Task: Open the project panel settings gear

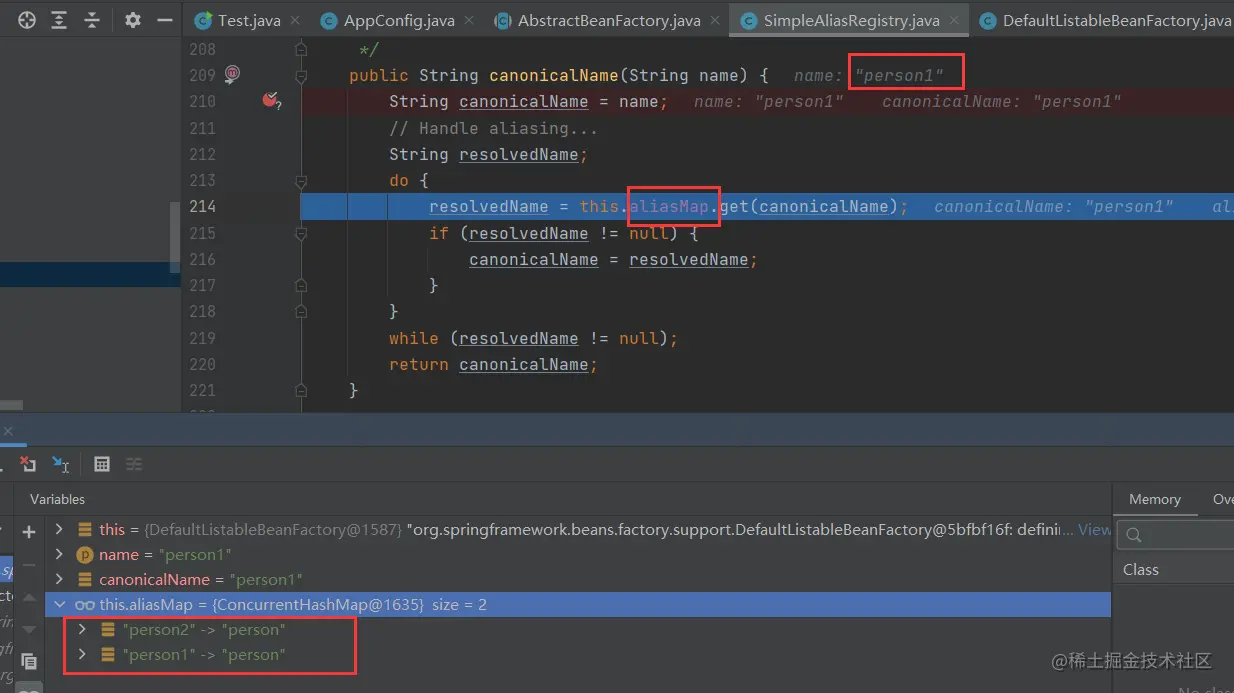Action: click(133, 20)
